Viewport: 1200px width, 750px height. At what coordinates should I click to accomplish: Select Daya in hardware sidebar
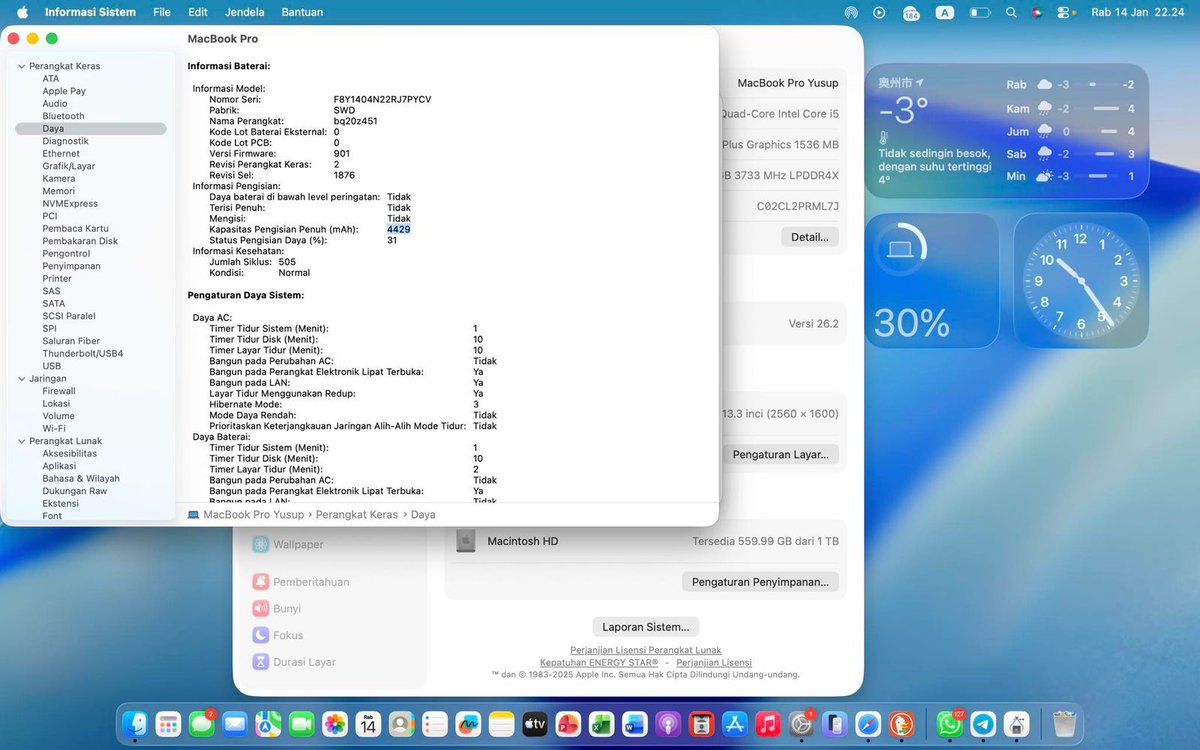(x=91, y=129)
